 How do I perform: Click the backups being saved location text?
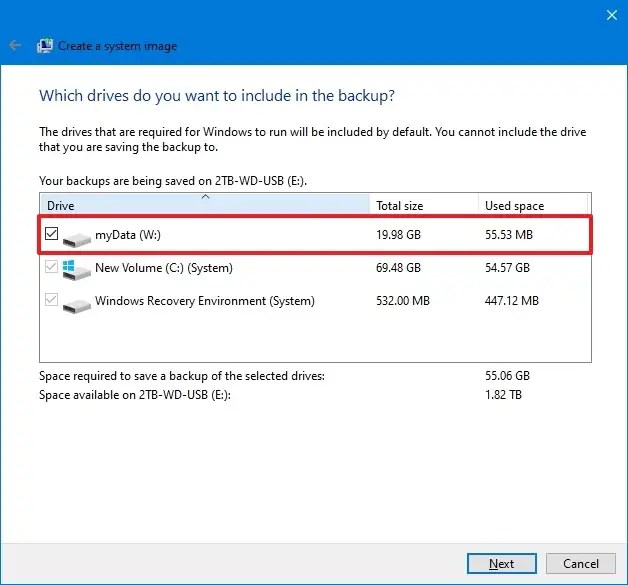pos(173,181)
